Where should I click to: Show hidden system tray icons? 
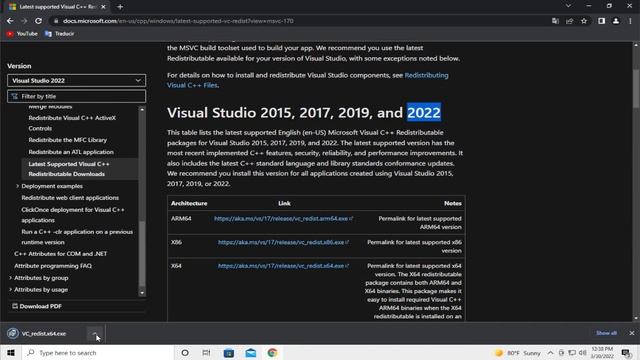tap(550, 353)
